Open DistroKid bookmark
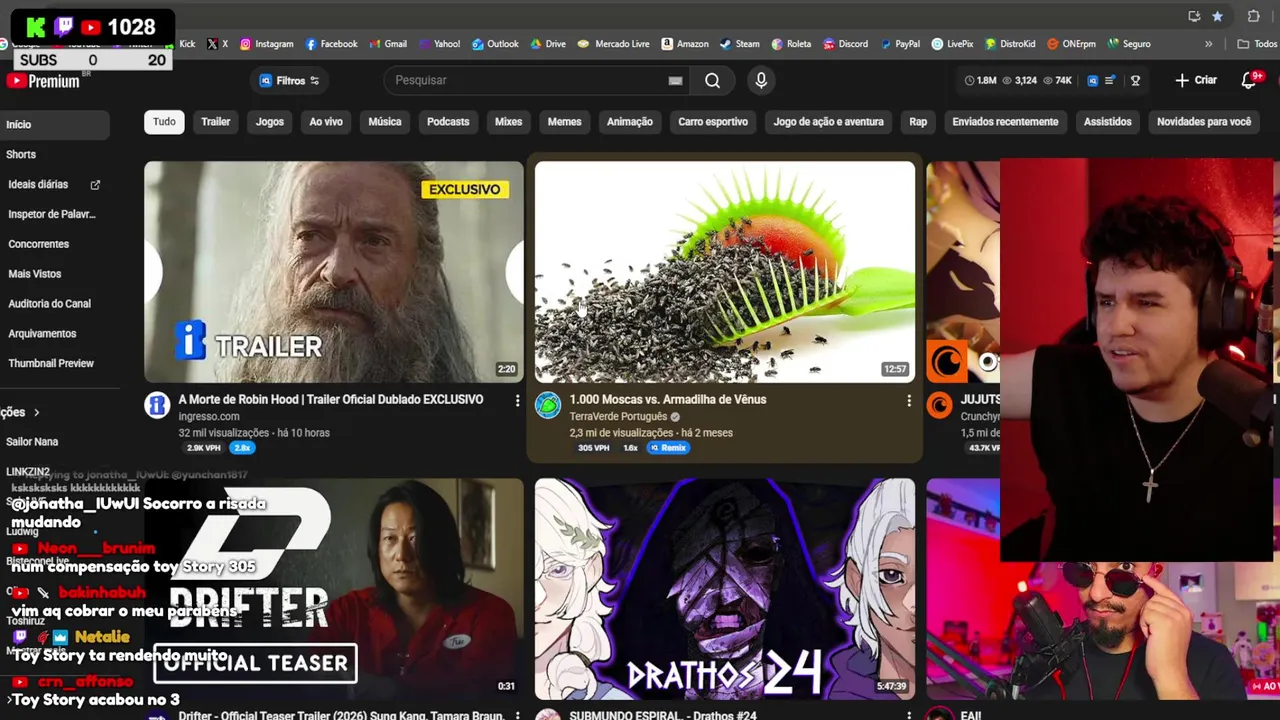 pyautogui.click(x=1010, y=44)
